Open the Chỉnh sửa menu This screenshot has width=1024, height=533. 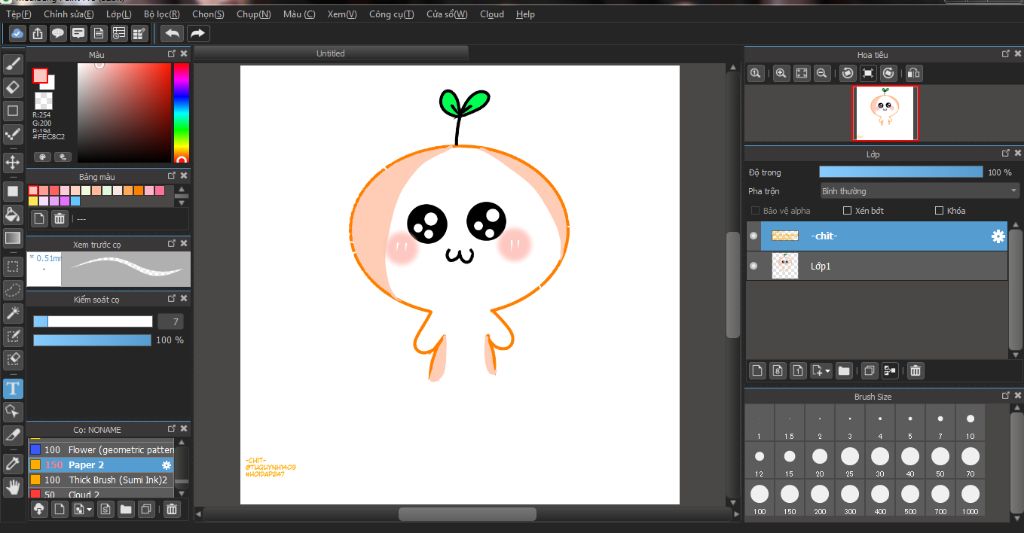[69, 14]
